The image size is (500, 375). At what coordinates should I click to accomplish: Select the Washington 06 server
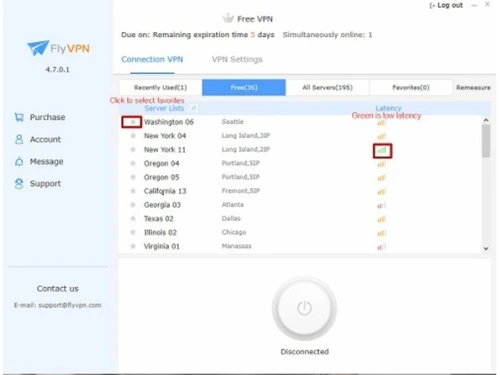(x=169, y=122)
